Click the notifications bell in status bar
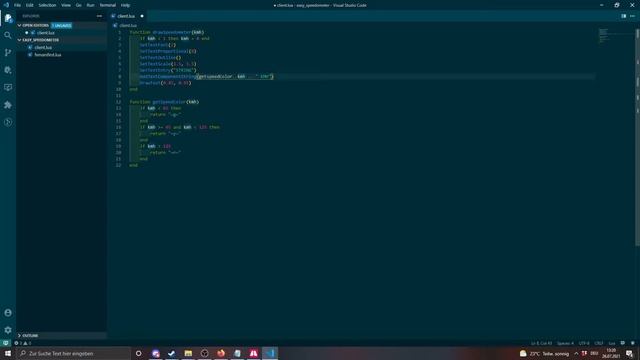Screen dimensions: 640x360 [x=633, y=343]
